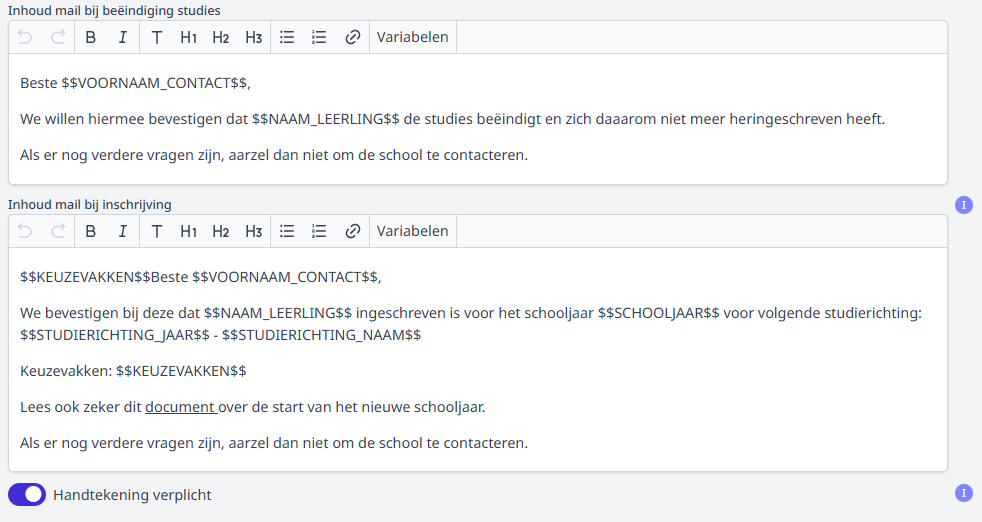This screenshot has height=522, width=982.
Task: Click 'Beste $$VOORNAAM_CONTACT$$,' in the first editor
Action: pyautogui.click(x=135, y=83)
